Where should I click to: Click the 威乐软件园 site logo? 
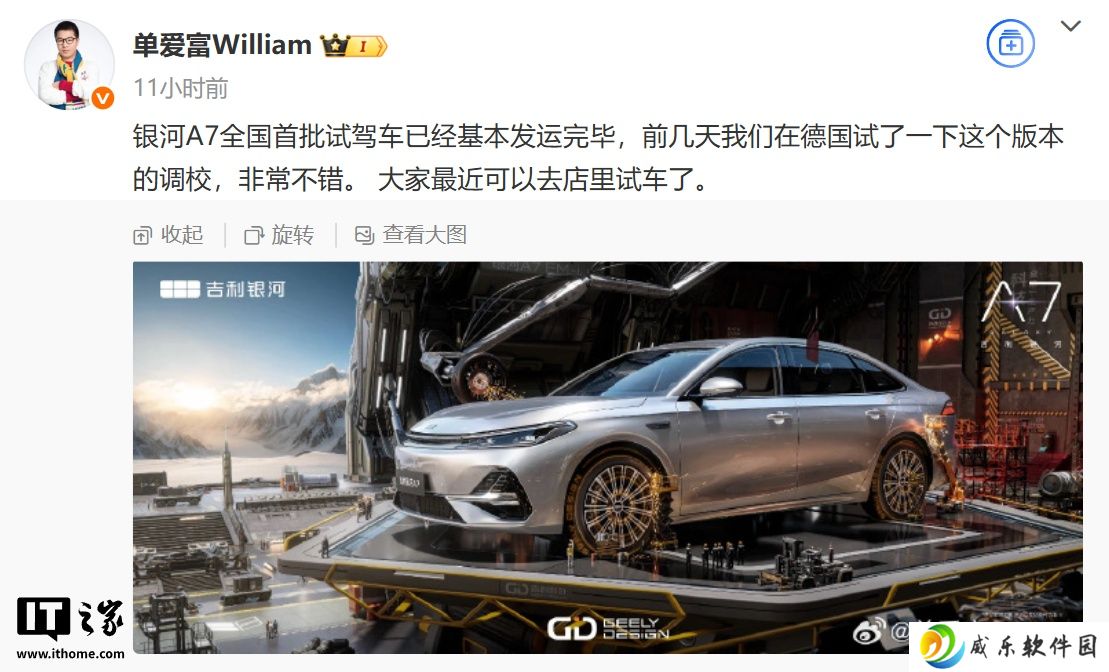click(x=1009, y=647)
